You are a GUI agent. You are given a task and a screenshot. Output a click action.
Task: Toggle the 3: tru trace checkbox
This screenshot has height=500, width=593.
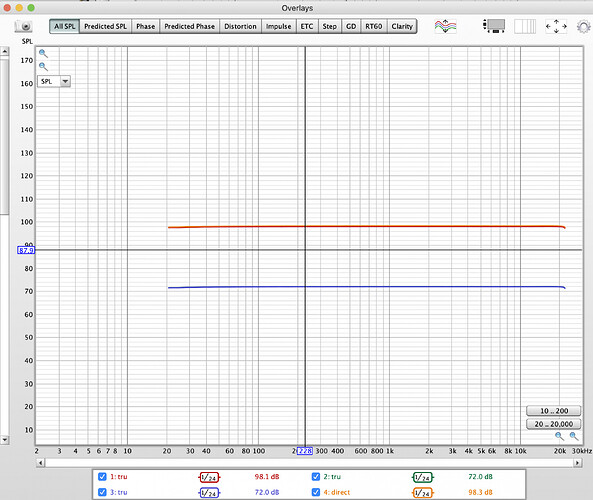tap(102, 492)
